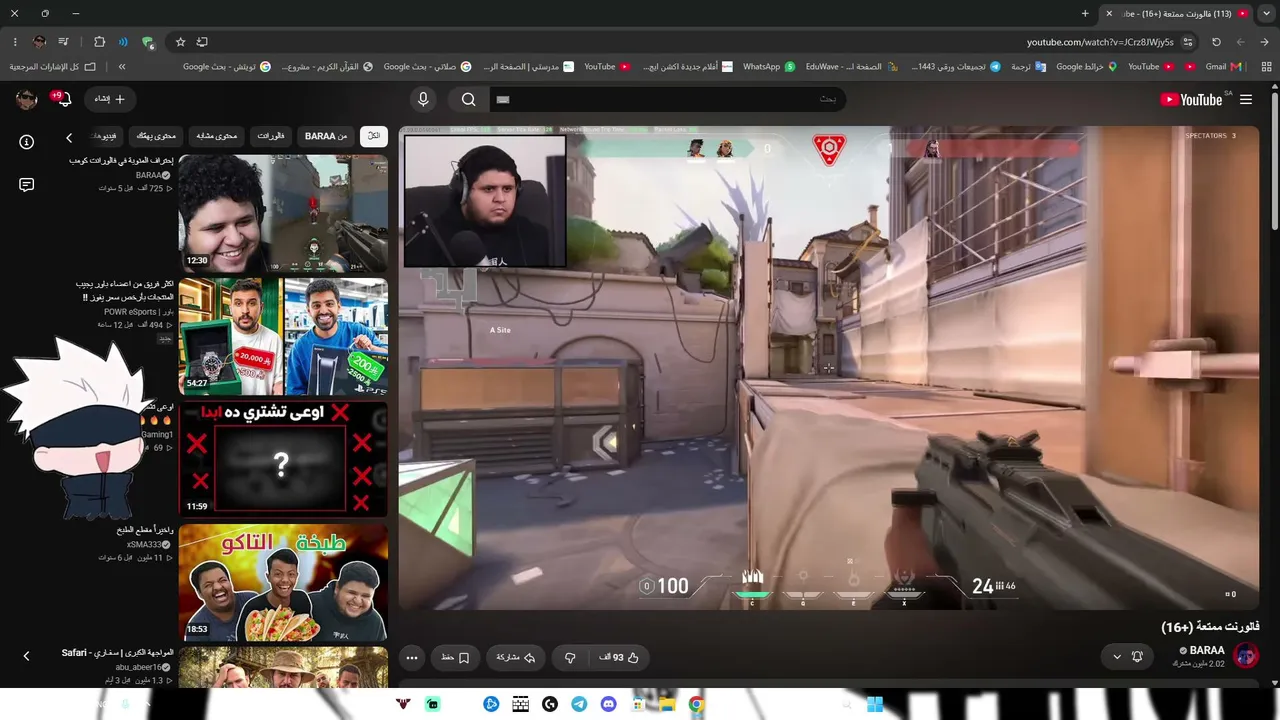Select the 'محتوى مشابه' filter chip

point(217,136)
